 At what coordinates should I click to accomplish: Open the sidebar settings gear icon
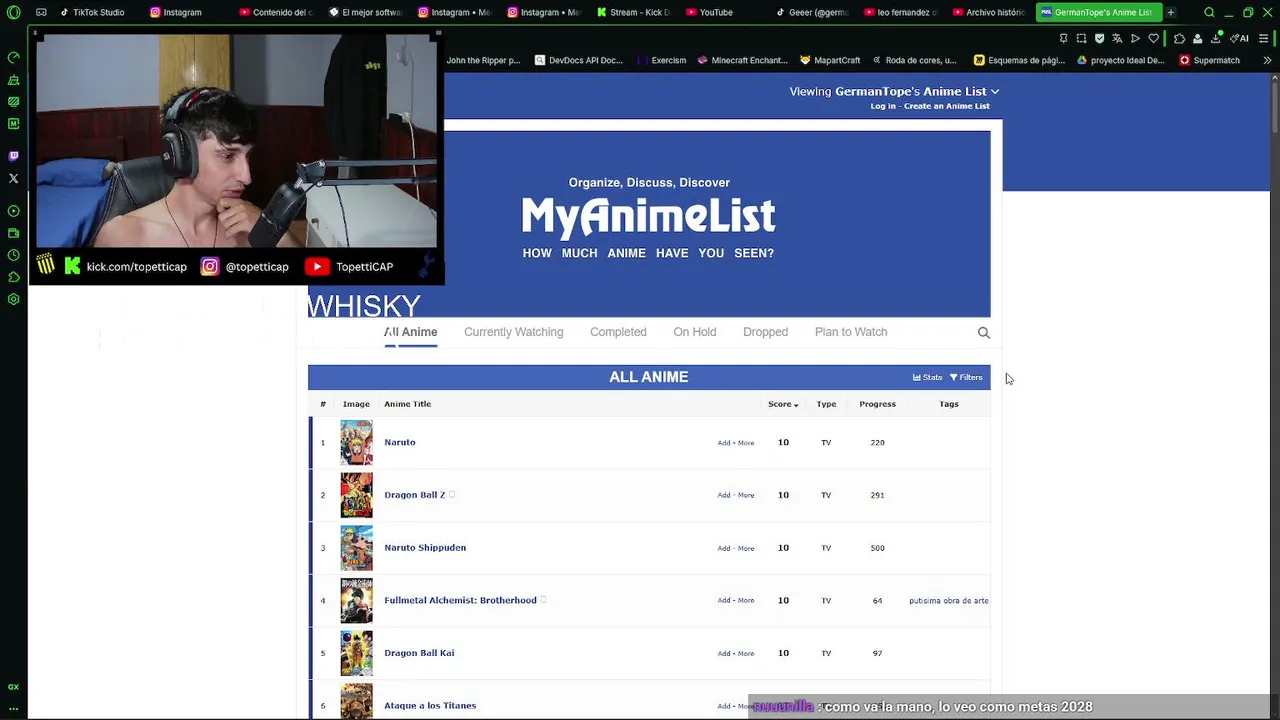[x=13, y=299]
